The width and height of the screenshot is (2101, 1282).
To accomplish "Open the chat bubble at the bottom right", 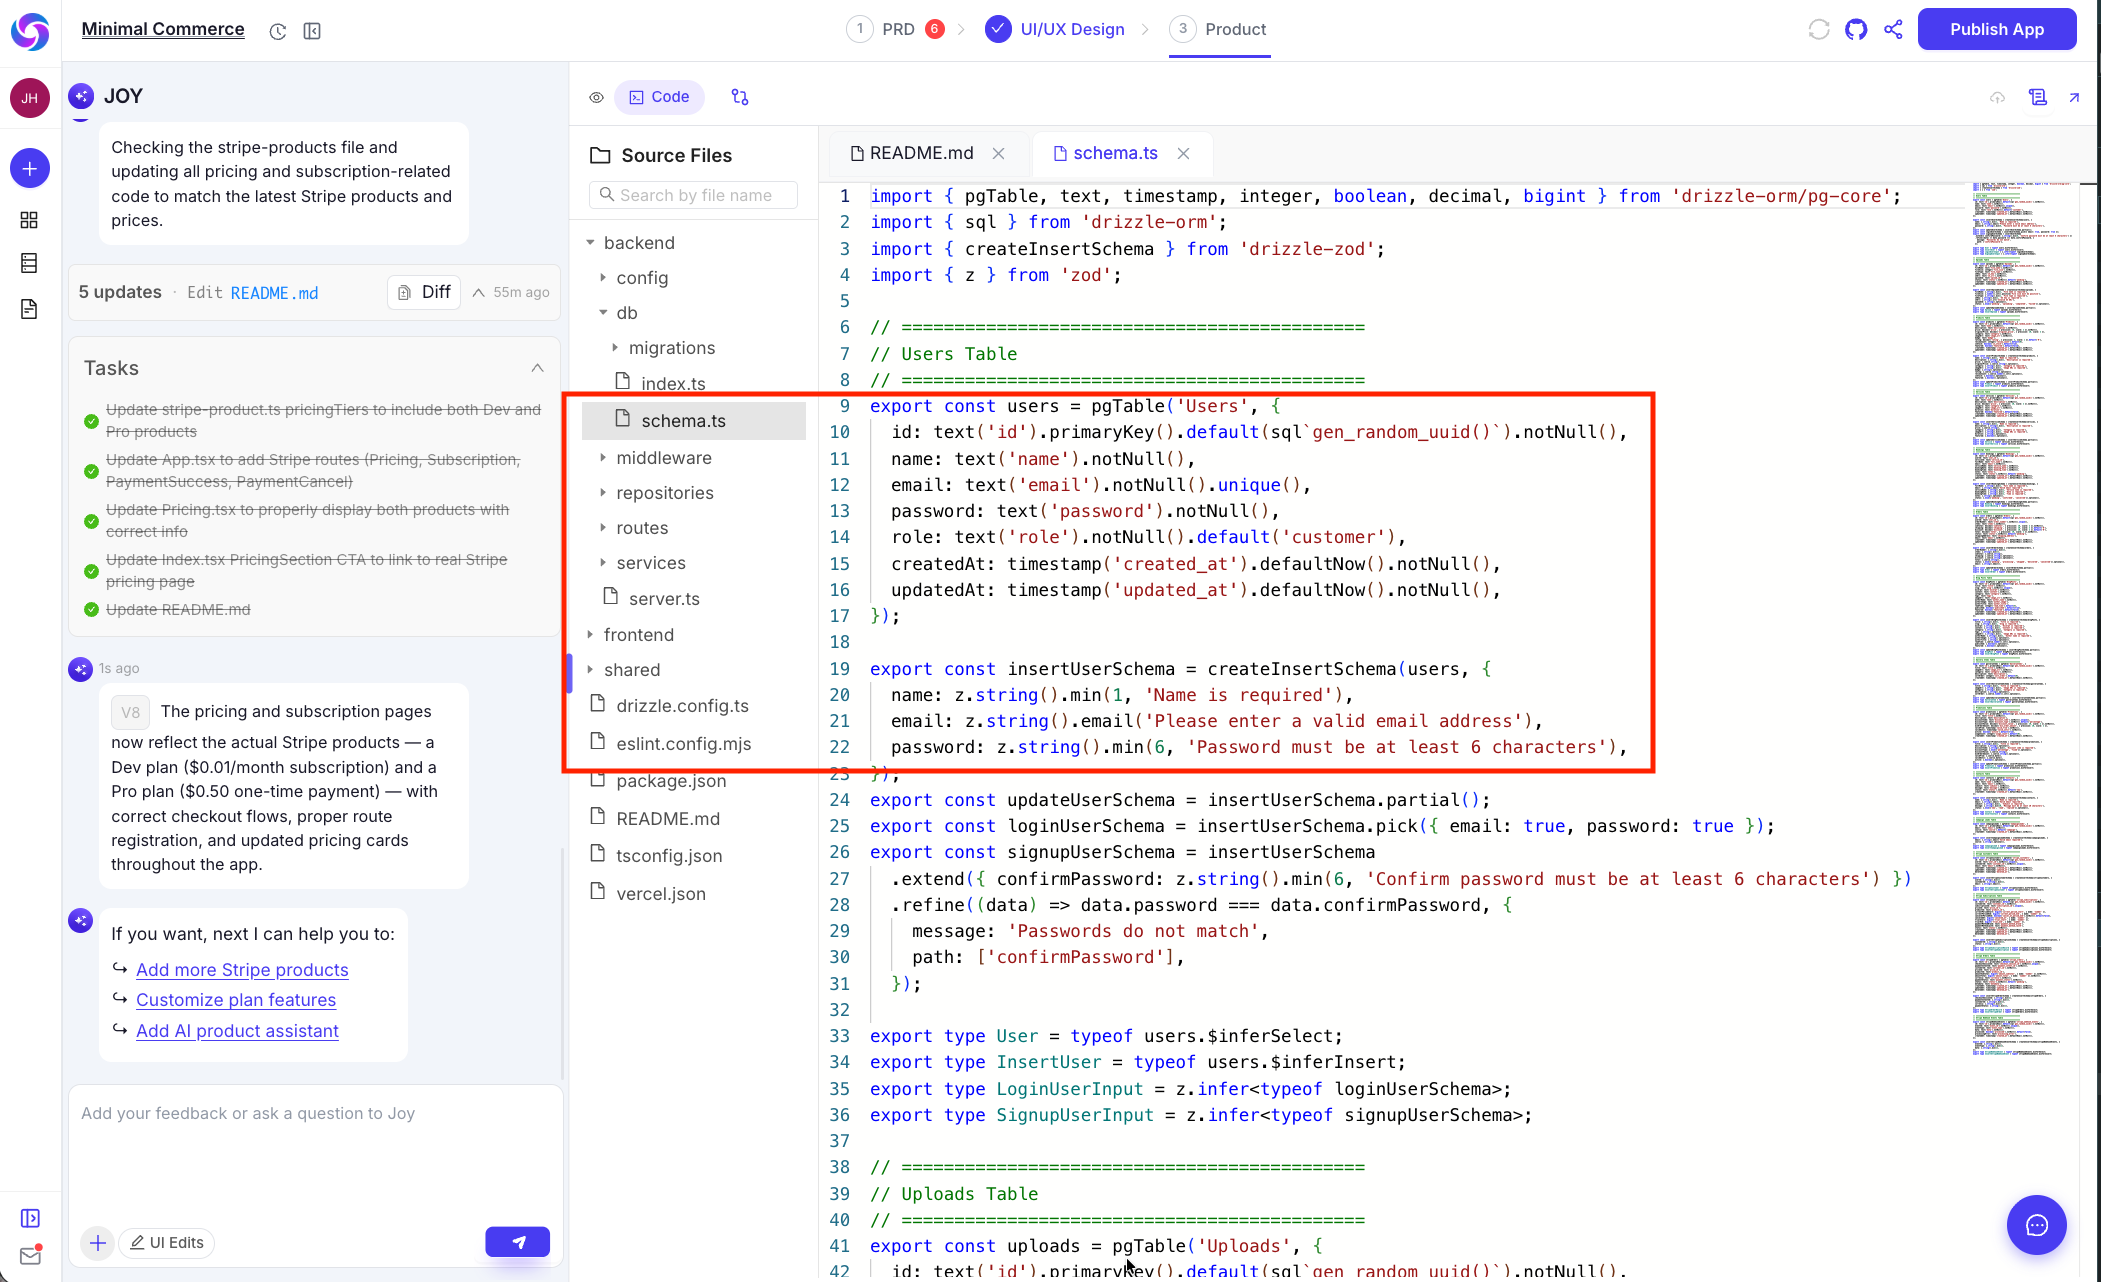I will [2036, 1225].
